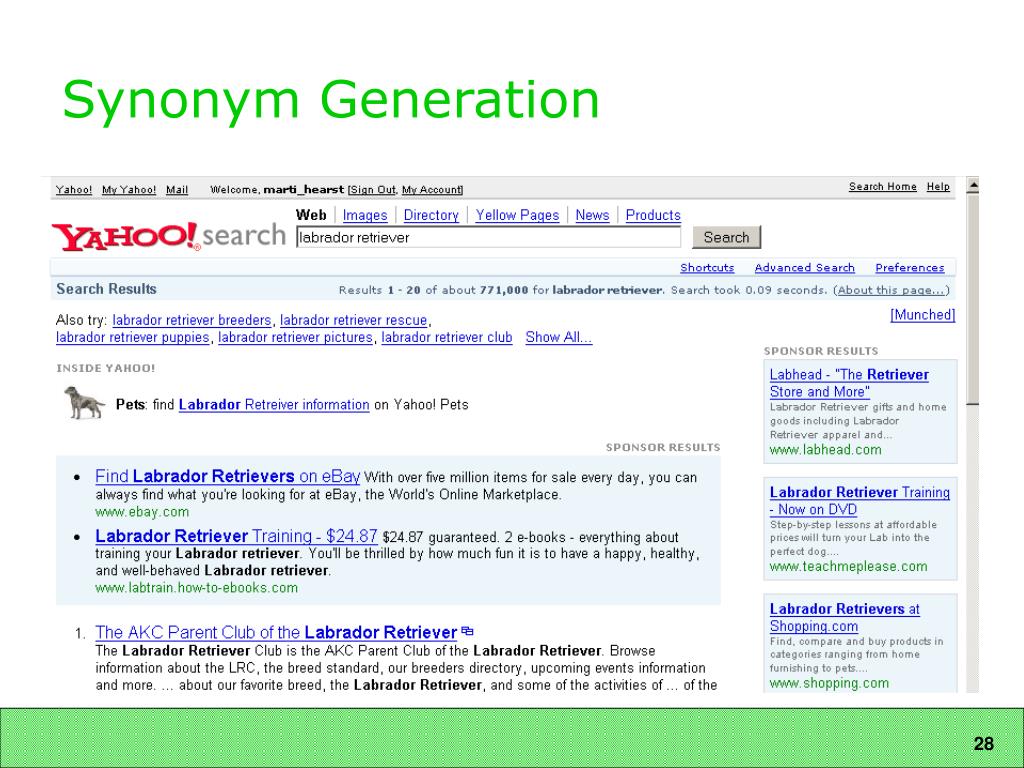
Task: Switch to the Yellow Pages tab
Action: tap(517, 216)
